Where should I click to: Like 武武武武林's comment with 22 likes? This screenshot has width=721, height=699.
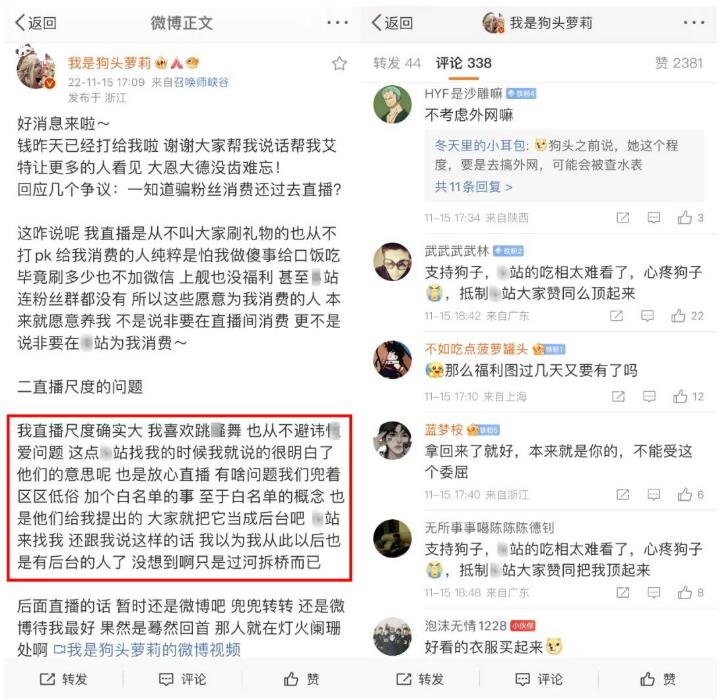coord(687,315)
